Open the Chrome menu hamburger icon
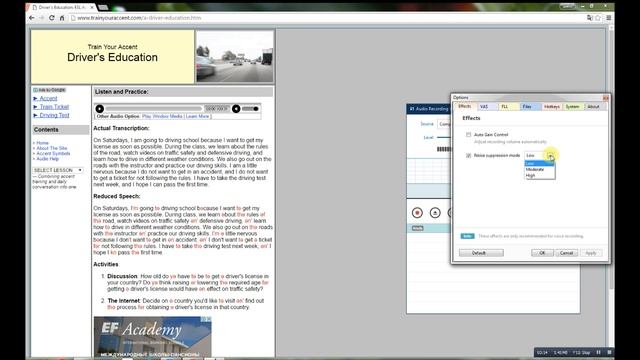Viewport: 640px width, 360px height. 609,18
